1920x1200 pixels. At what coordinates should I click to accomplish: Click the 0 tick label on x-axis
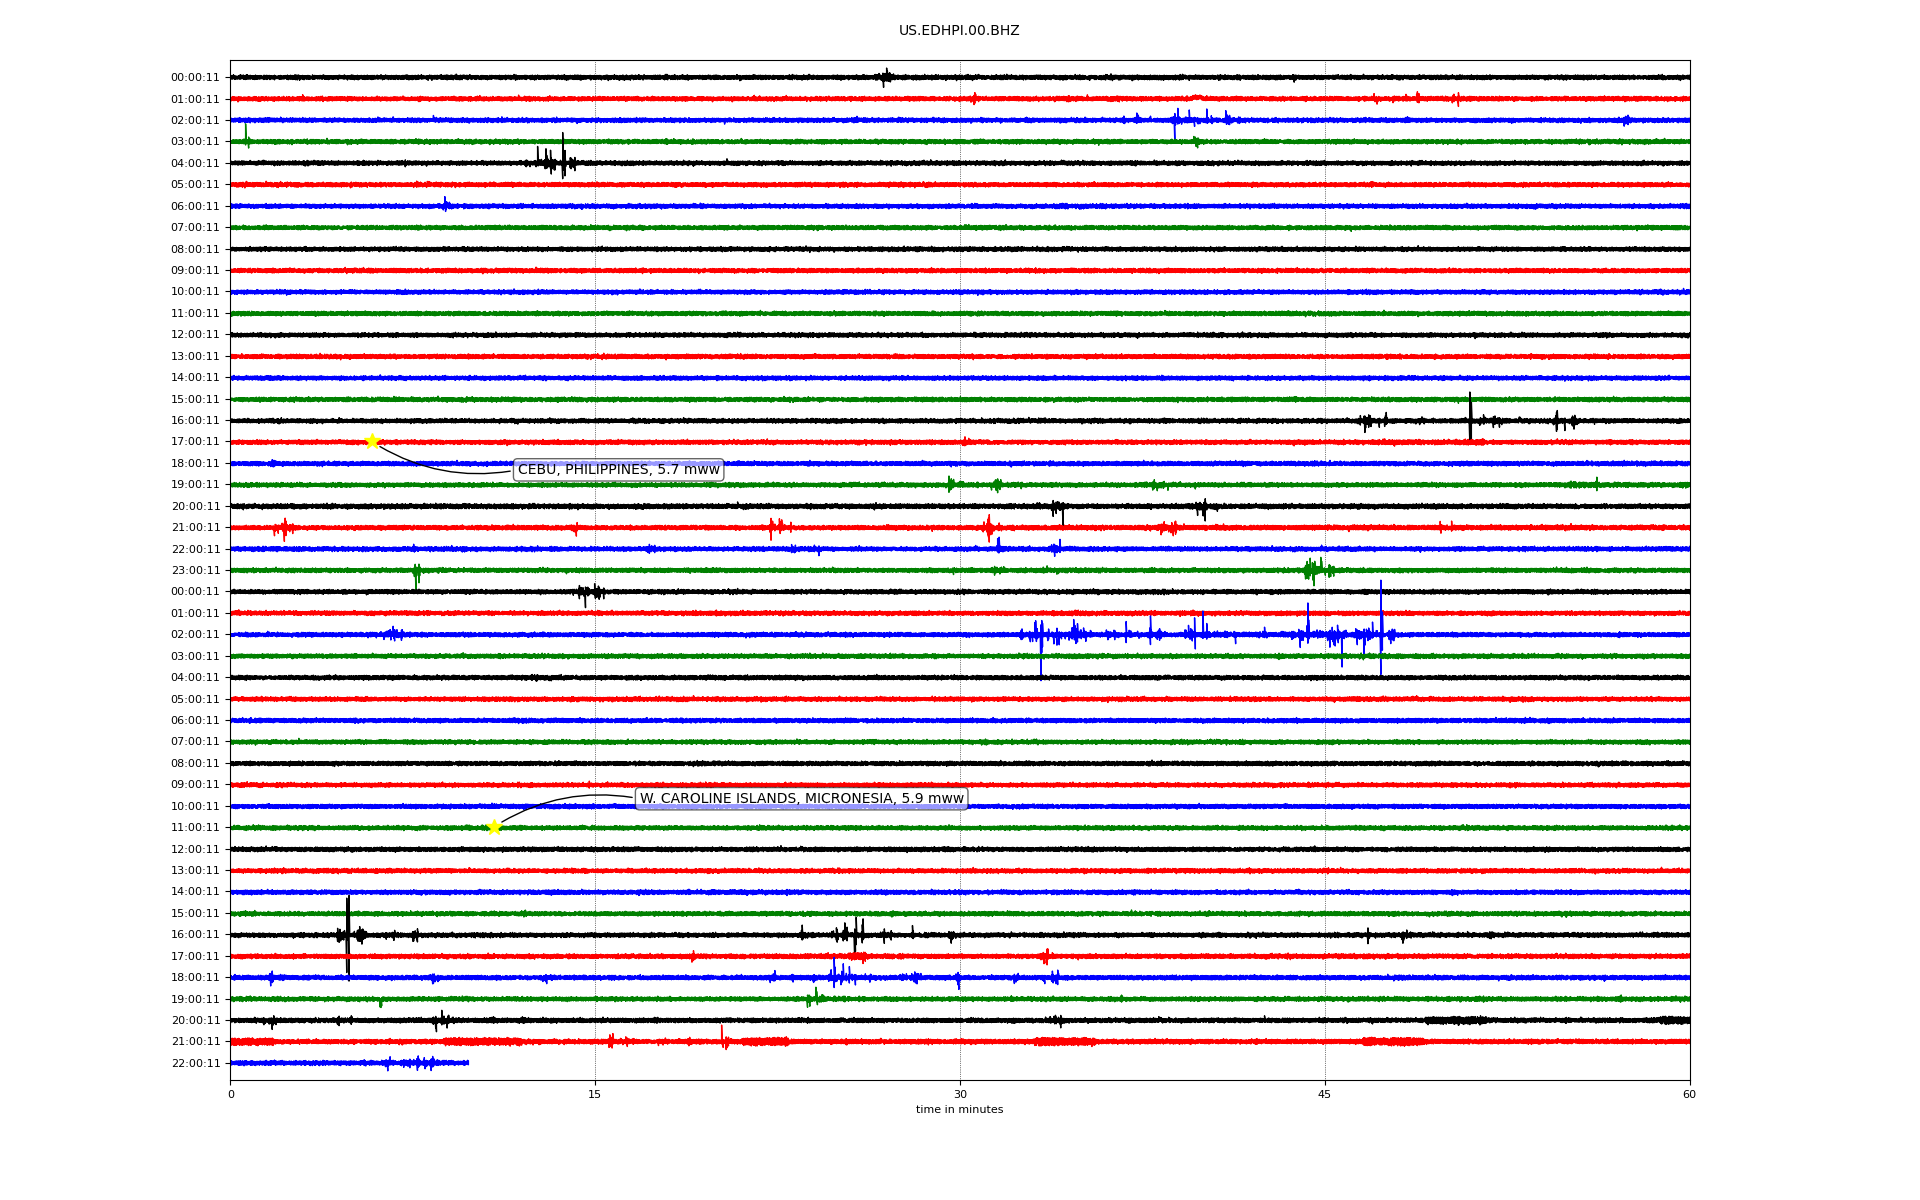(x=231, y=1094)
